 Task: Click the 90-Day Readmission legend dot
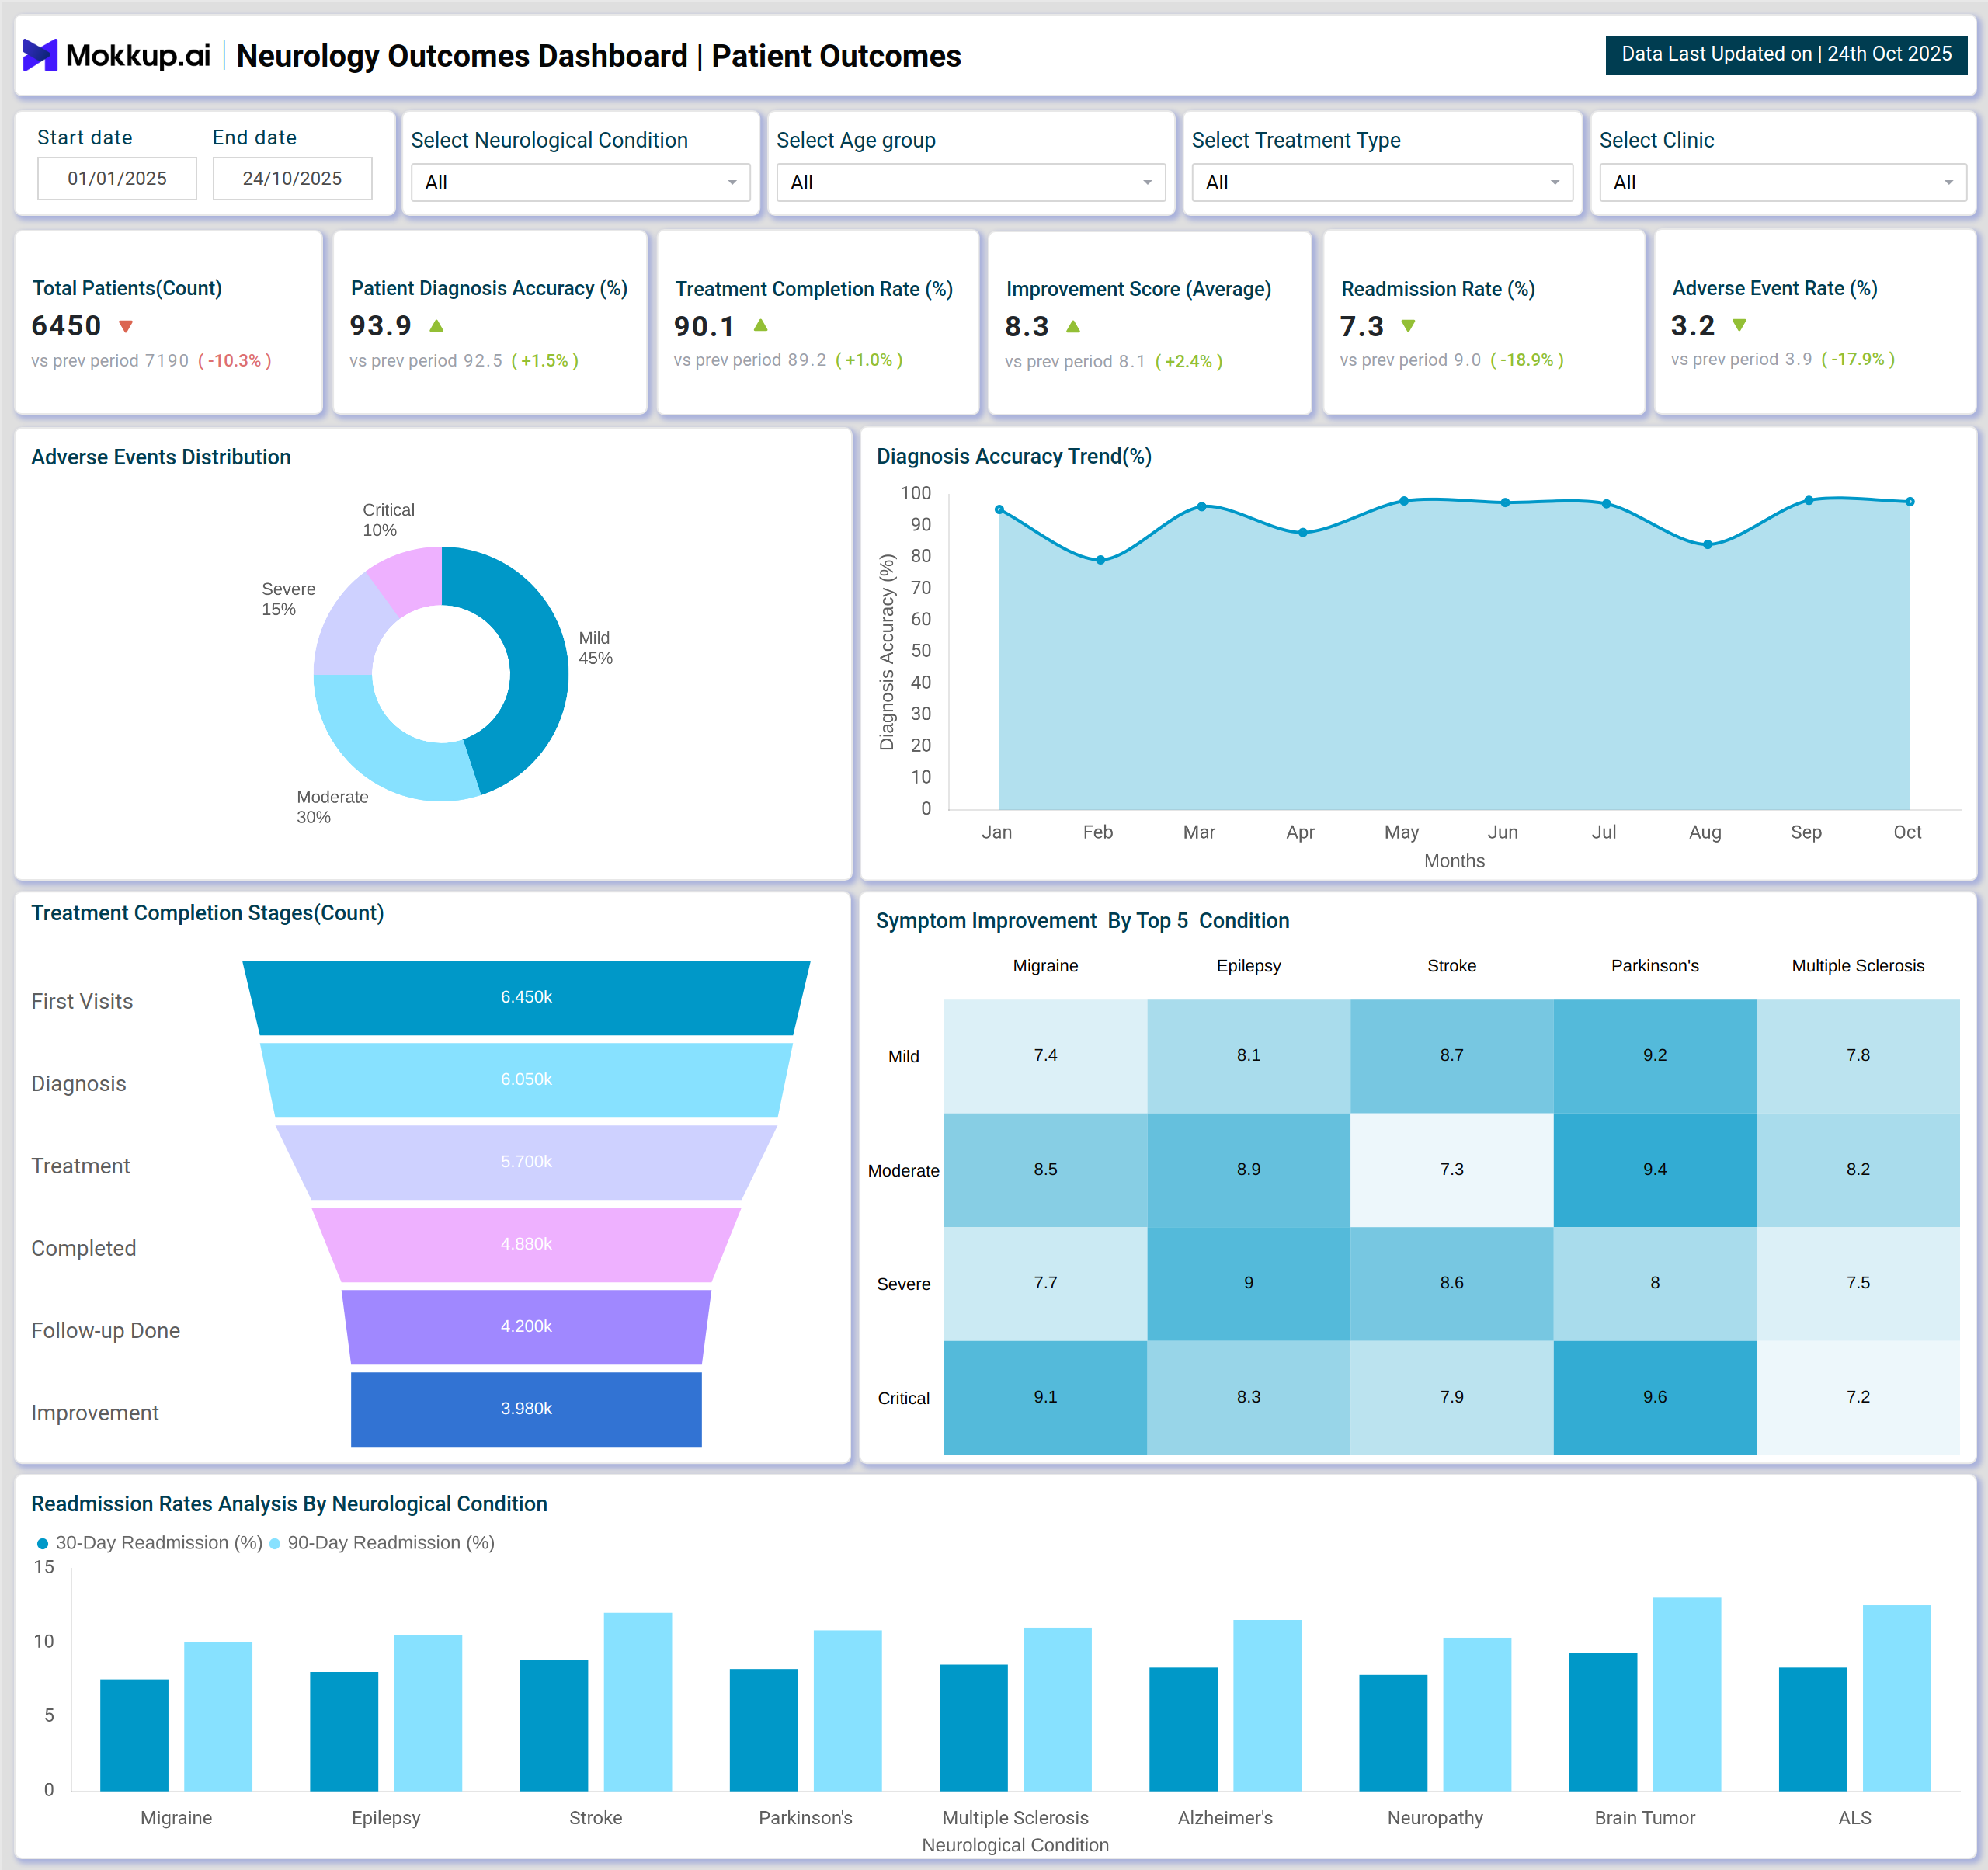pos(275,1543)
